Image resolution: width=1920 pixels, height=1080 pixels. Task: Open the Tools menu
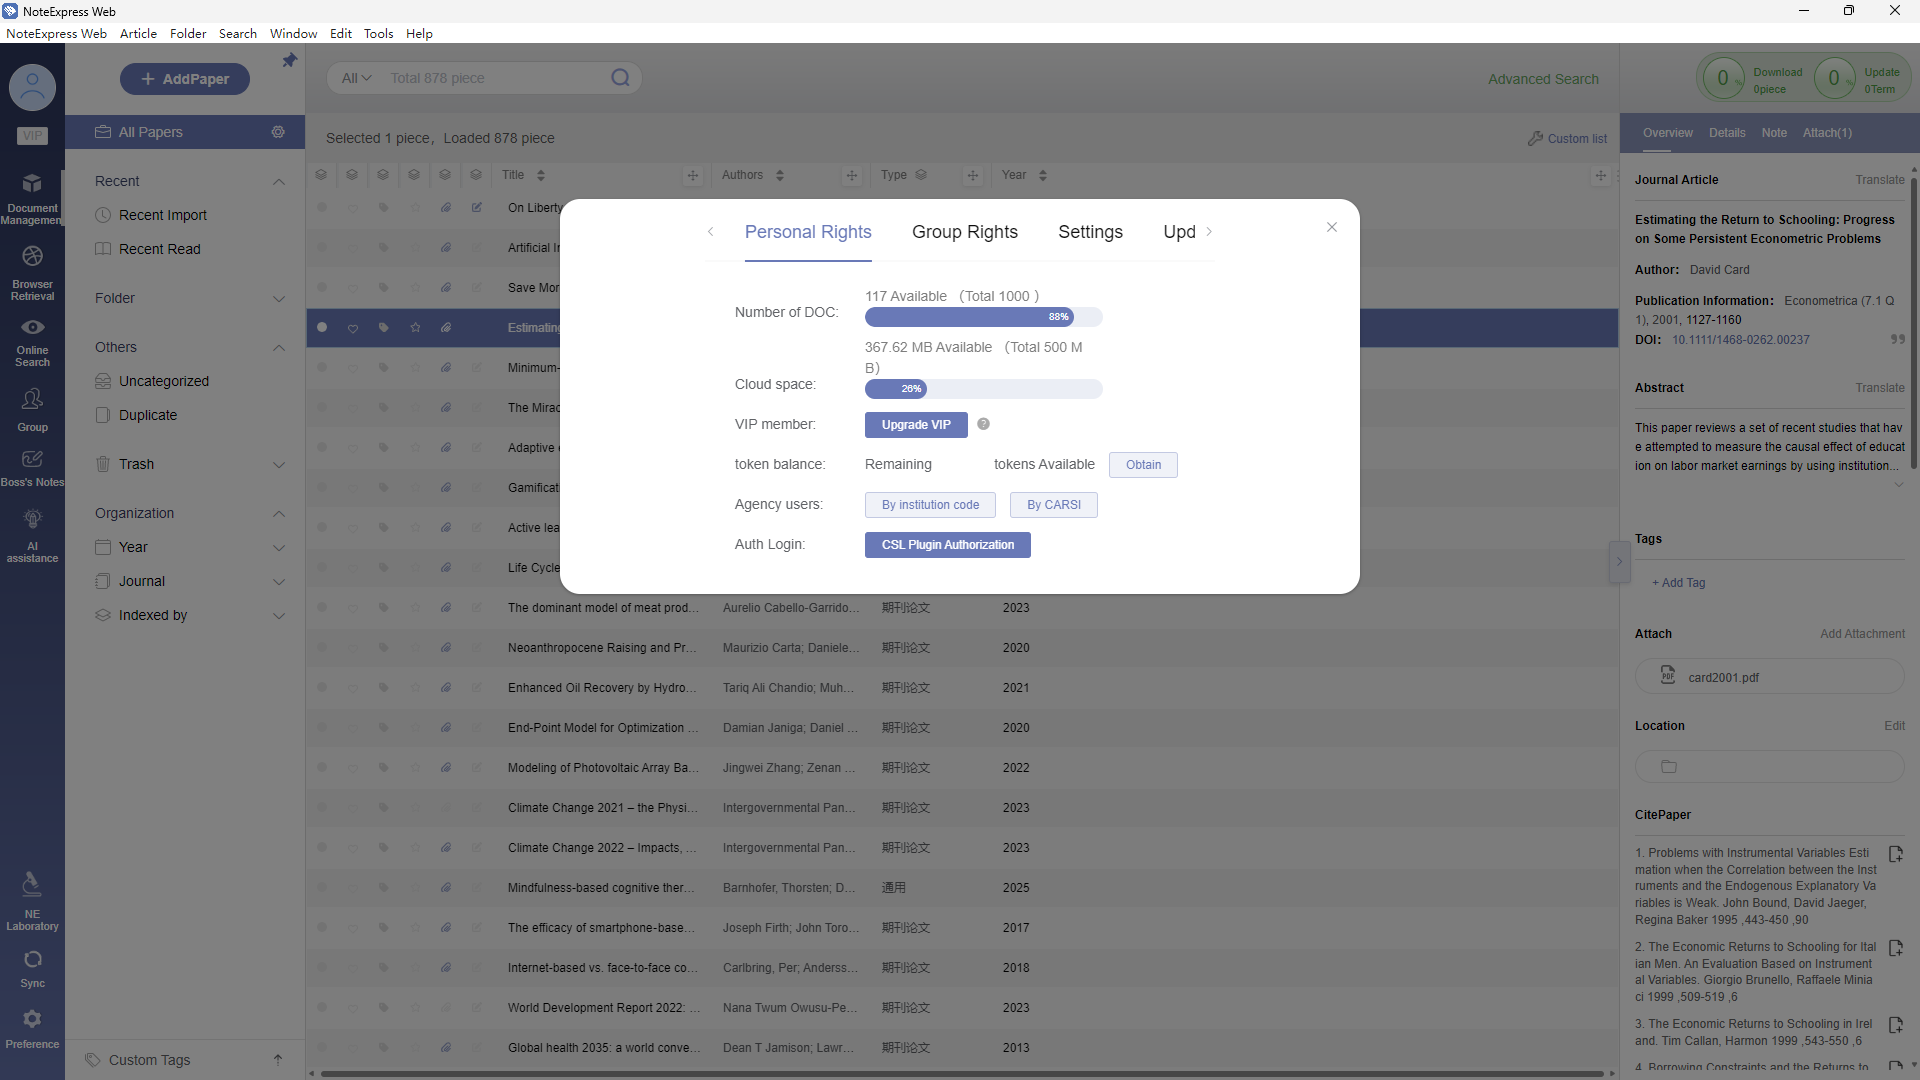378,33
